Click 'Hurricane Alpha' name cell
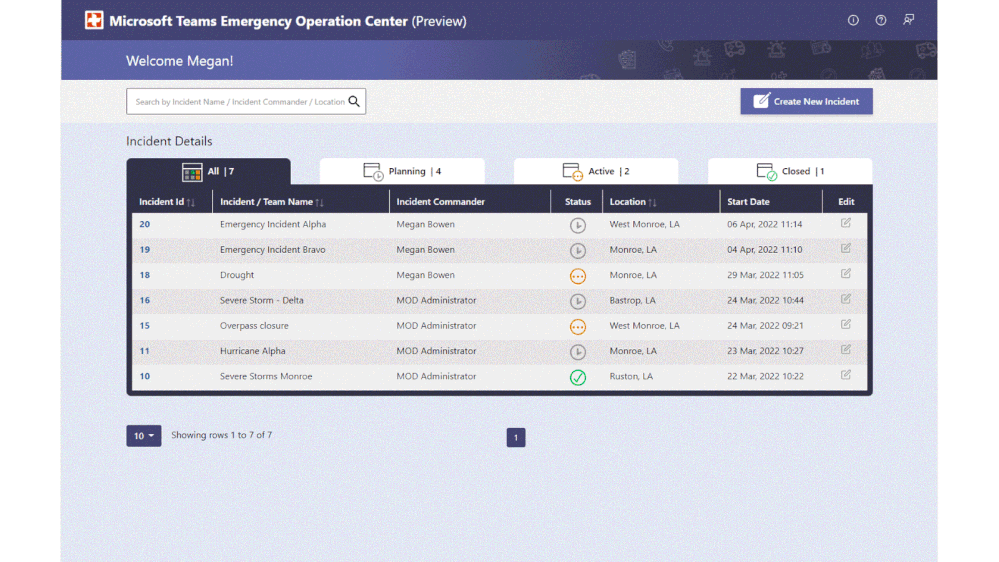 [x=253, y=351]
